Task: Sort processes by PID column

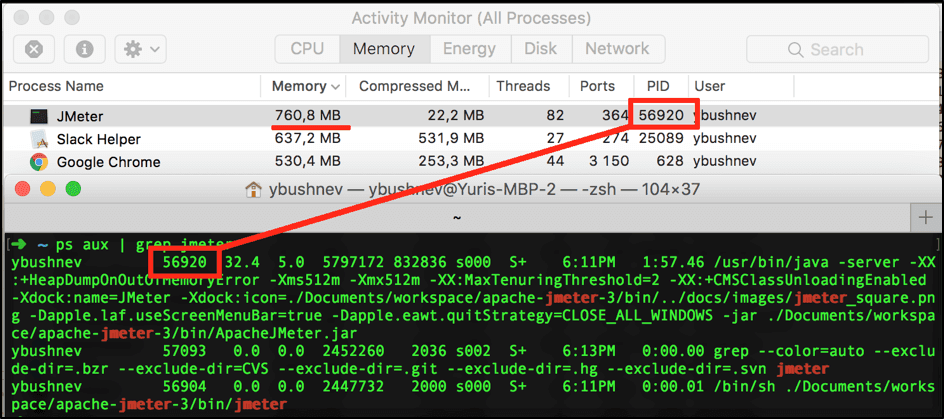Action: pos(657,86)
